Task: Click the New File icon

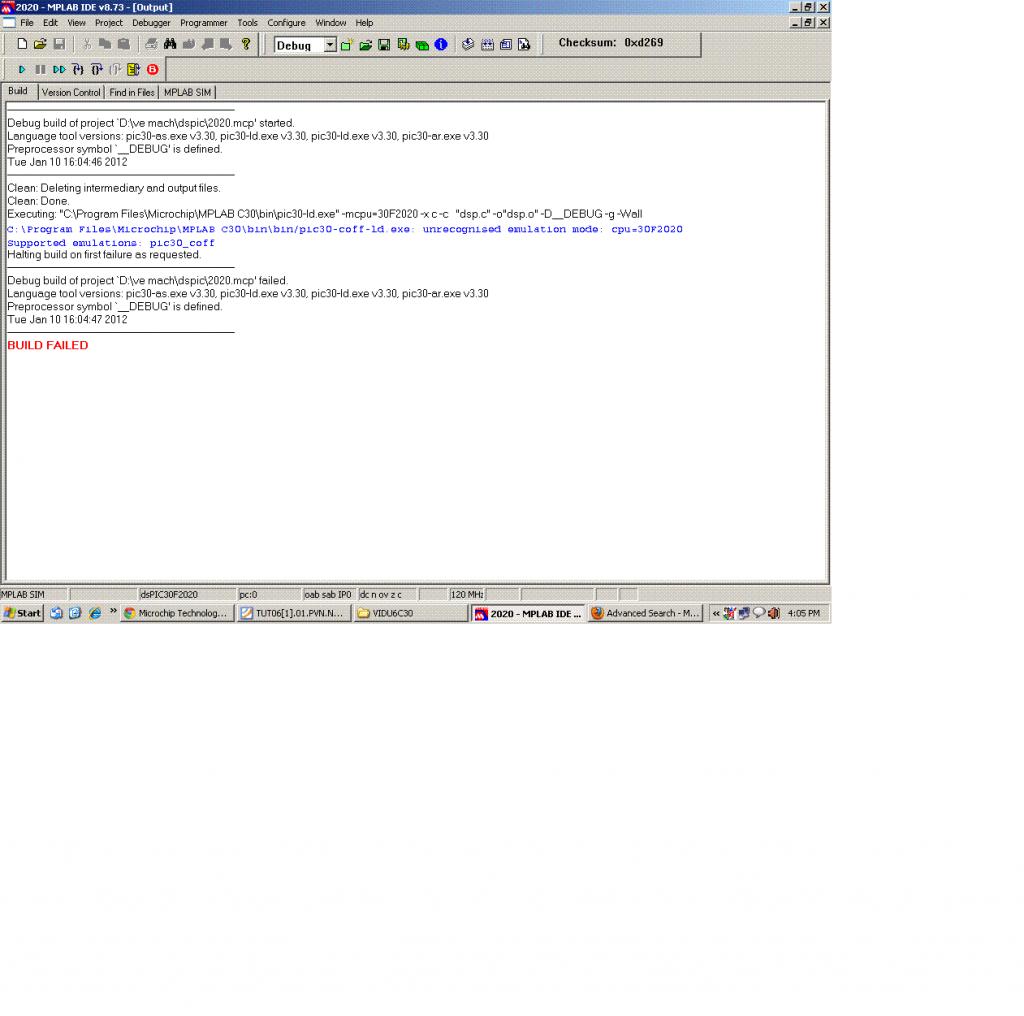Action: tap(22, 44)
